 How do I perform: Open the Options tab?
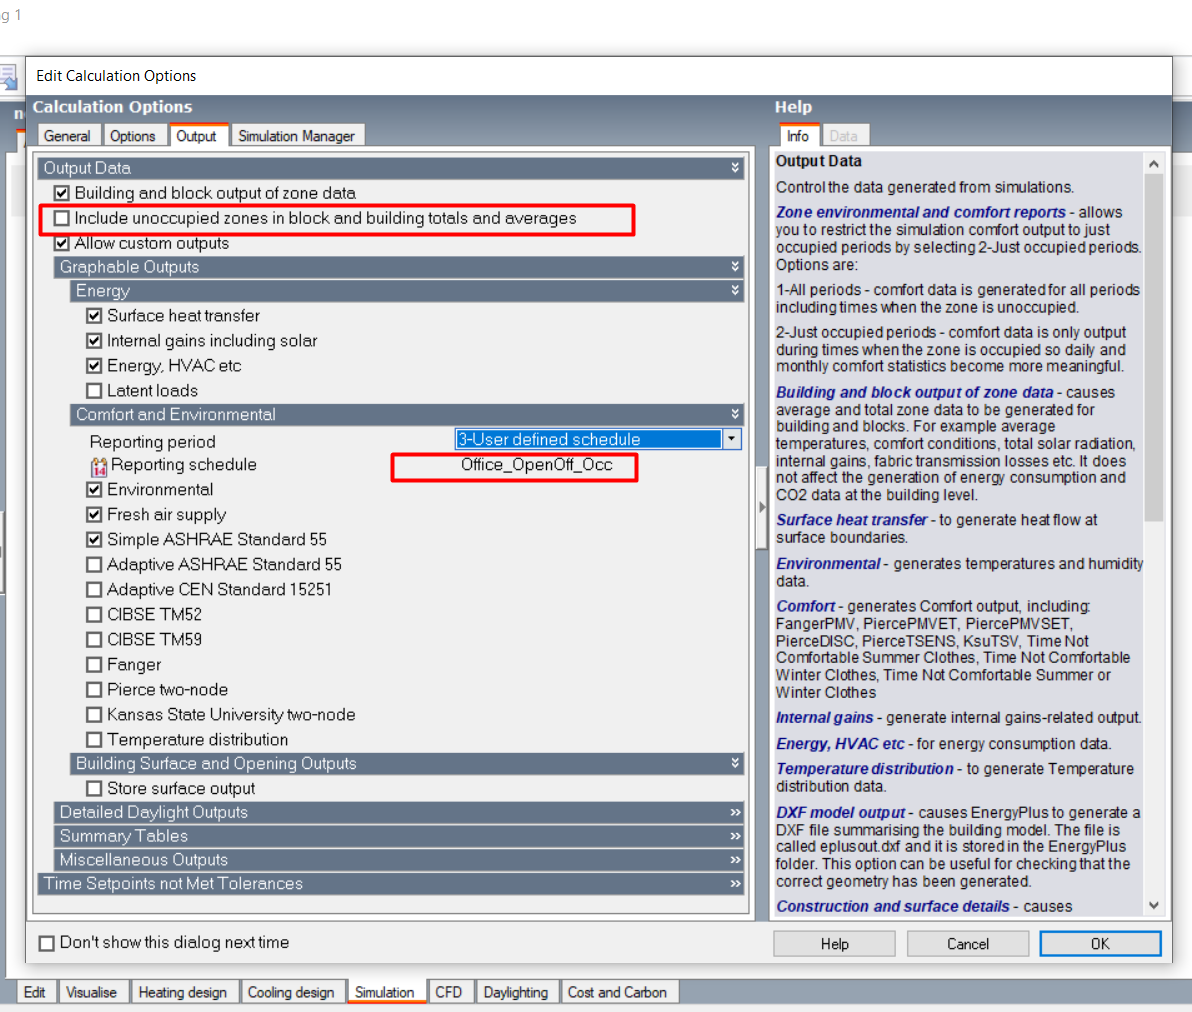(x=133, y=136)
